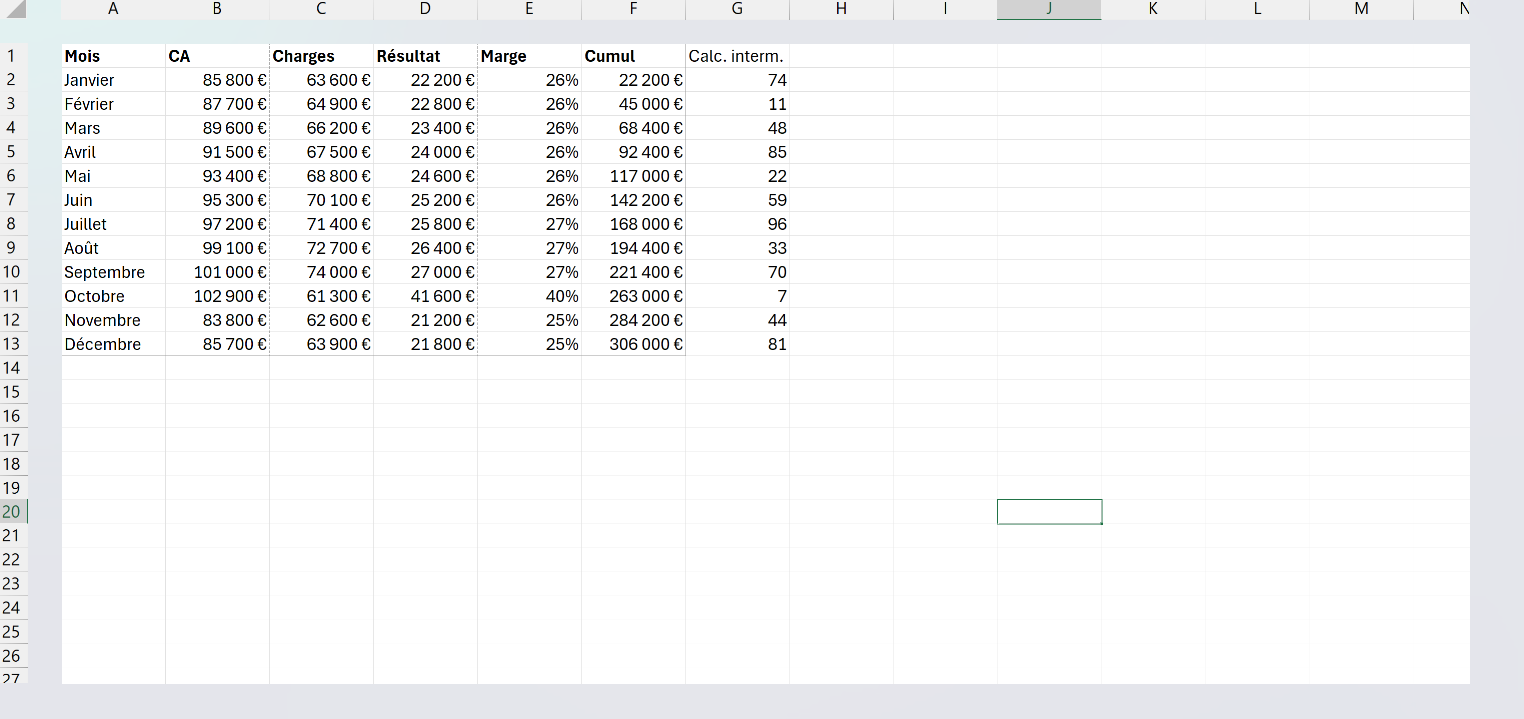
Task: Select row 1 header
Action: coord(12,56)
